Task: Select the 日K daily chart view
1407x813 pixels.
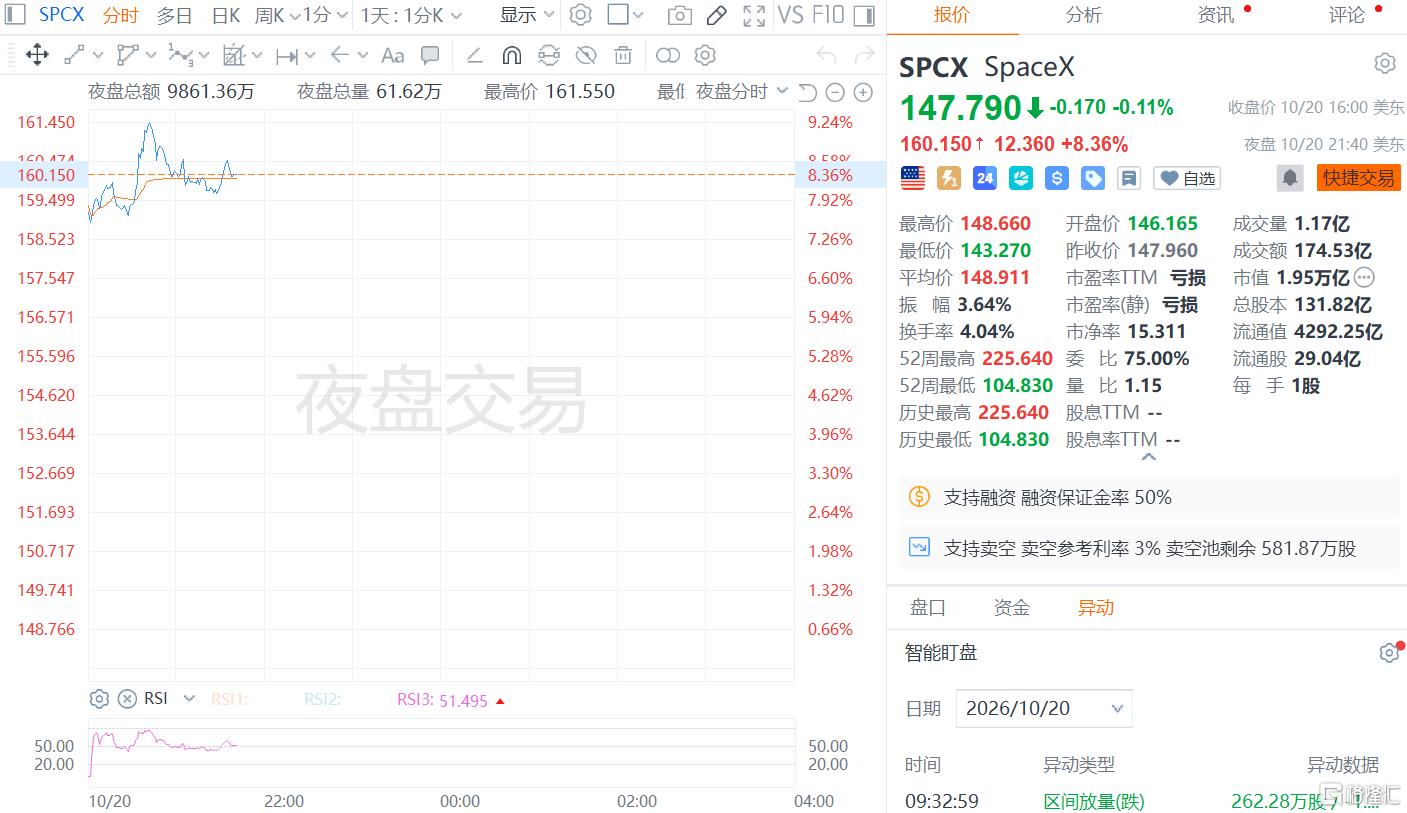Action: [226, 15]
